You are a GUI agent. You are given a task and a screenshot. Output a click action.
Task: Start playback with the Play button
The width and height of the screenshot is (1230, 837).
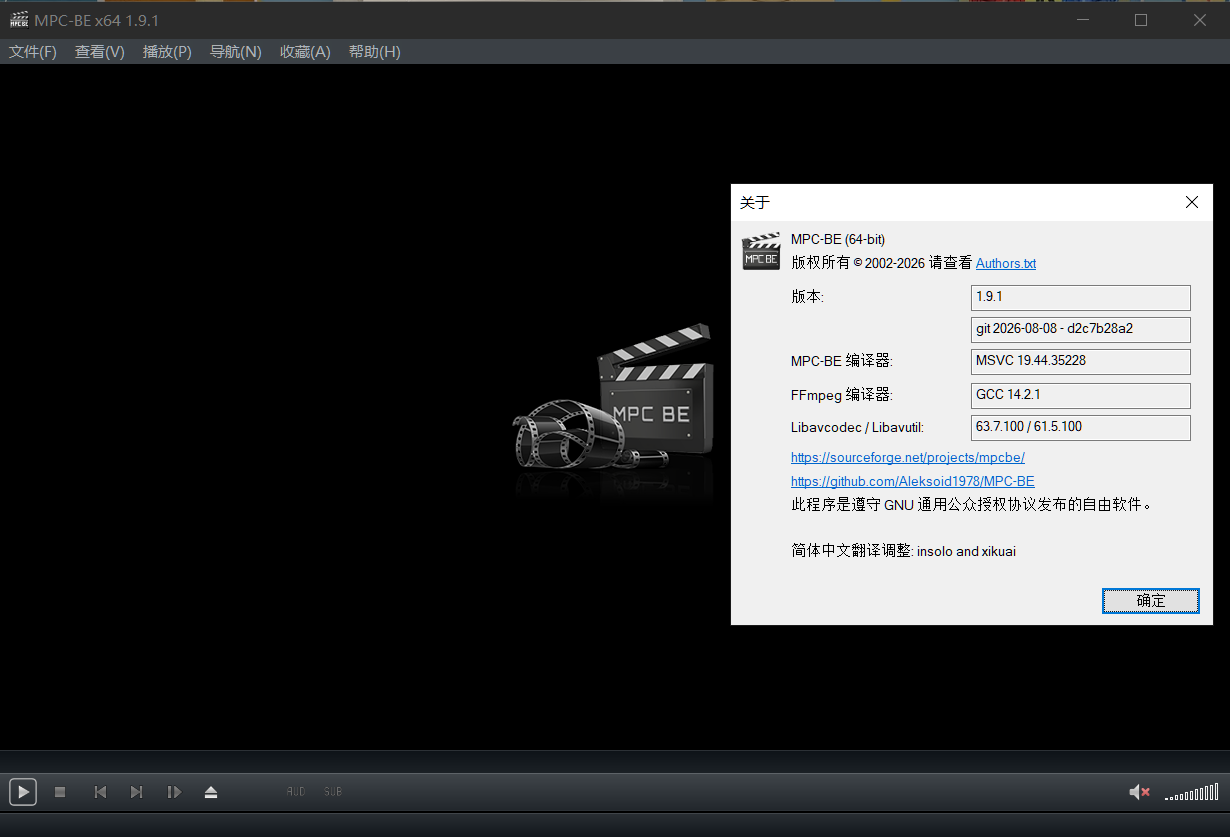point(23,792)
